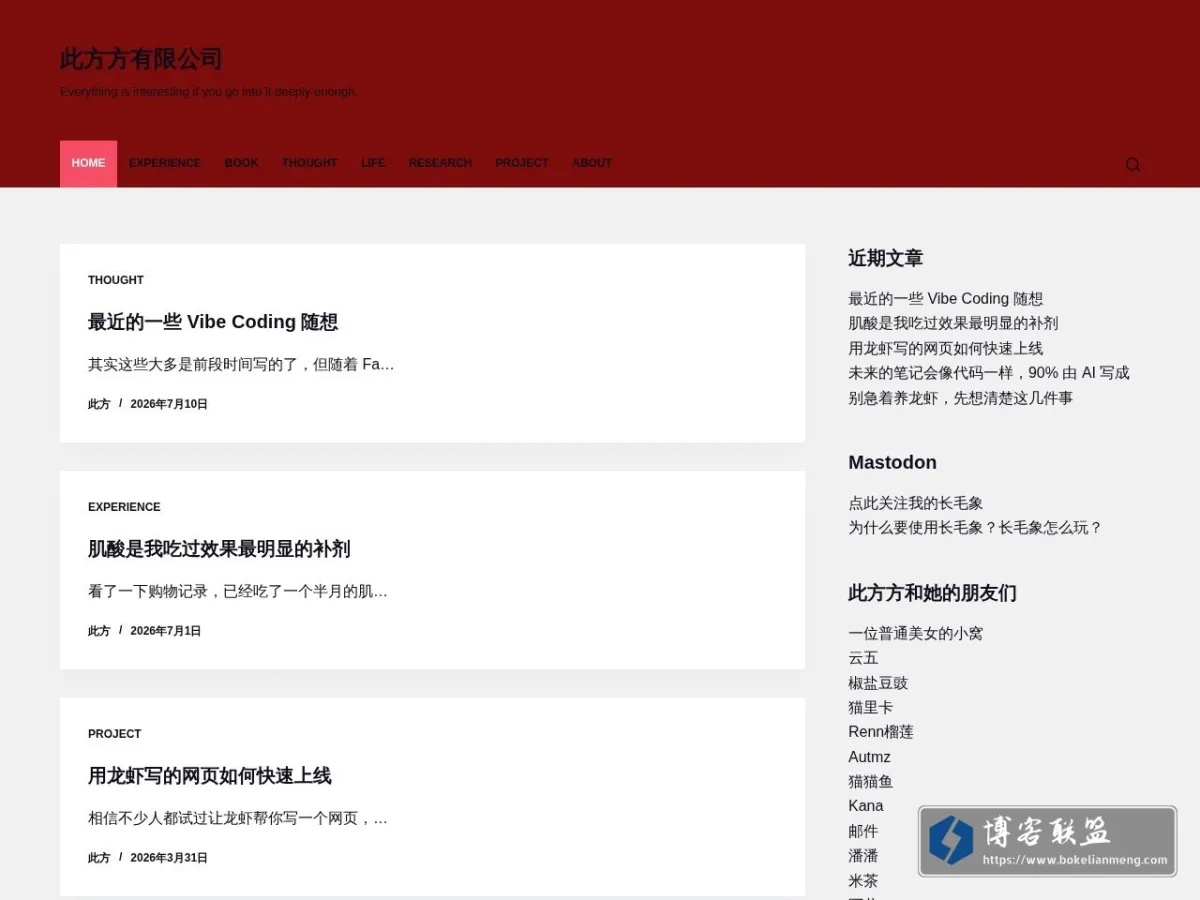Click the THOUGHT category label on first post
1200x900 pixels.
(x=116, y=280)
